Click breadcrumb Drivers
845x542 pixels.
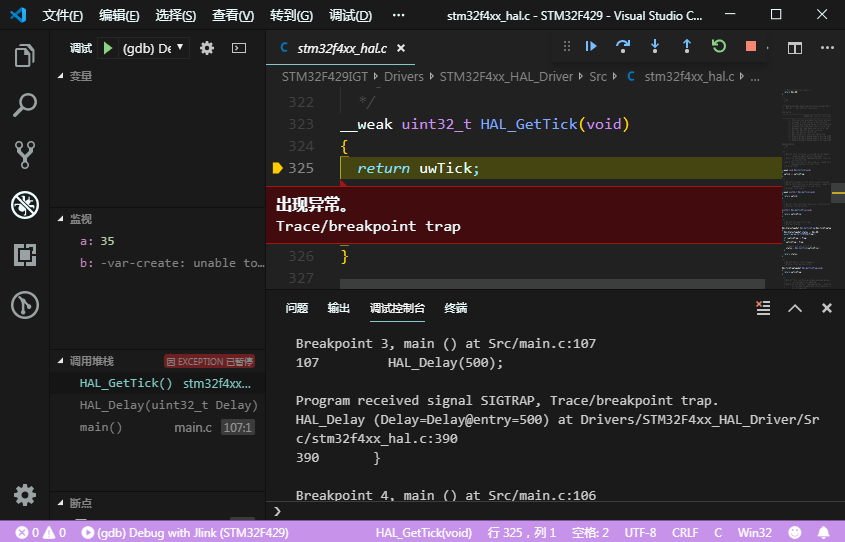404,77
